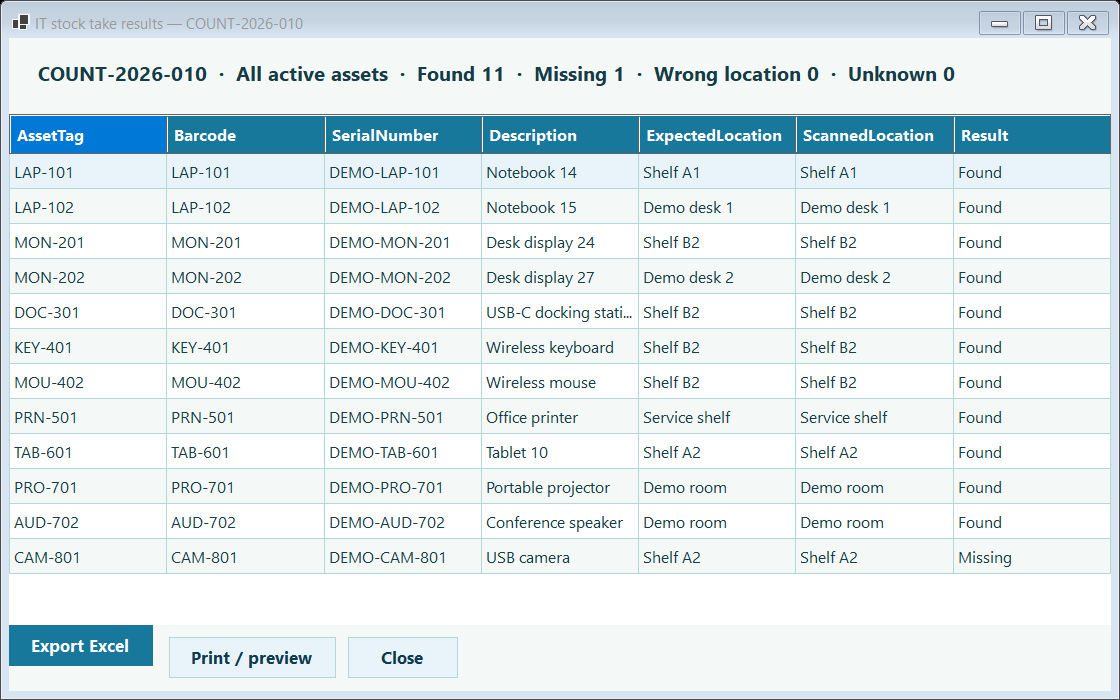Click the Missing result for CAM-801

coord(1031,557)
